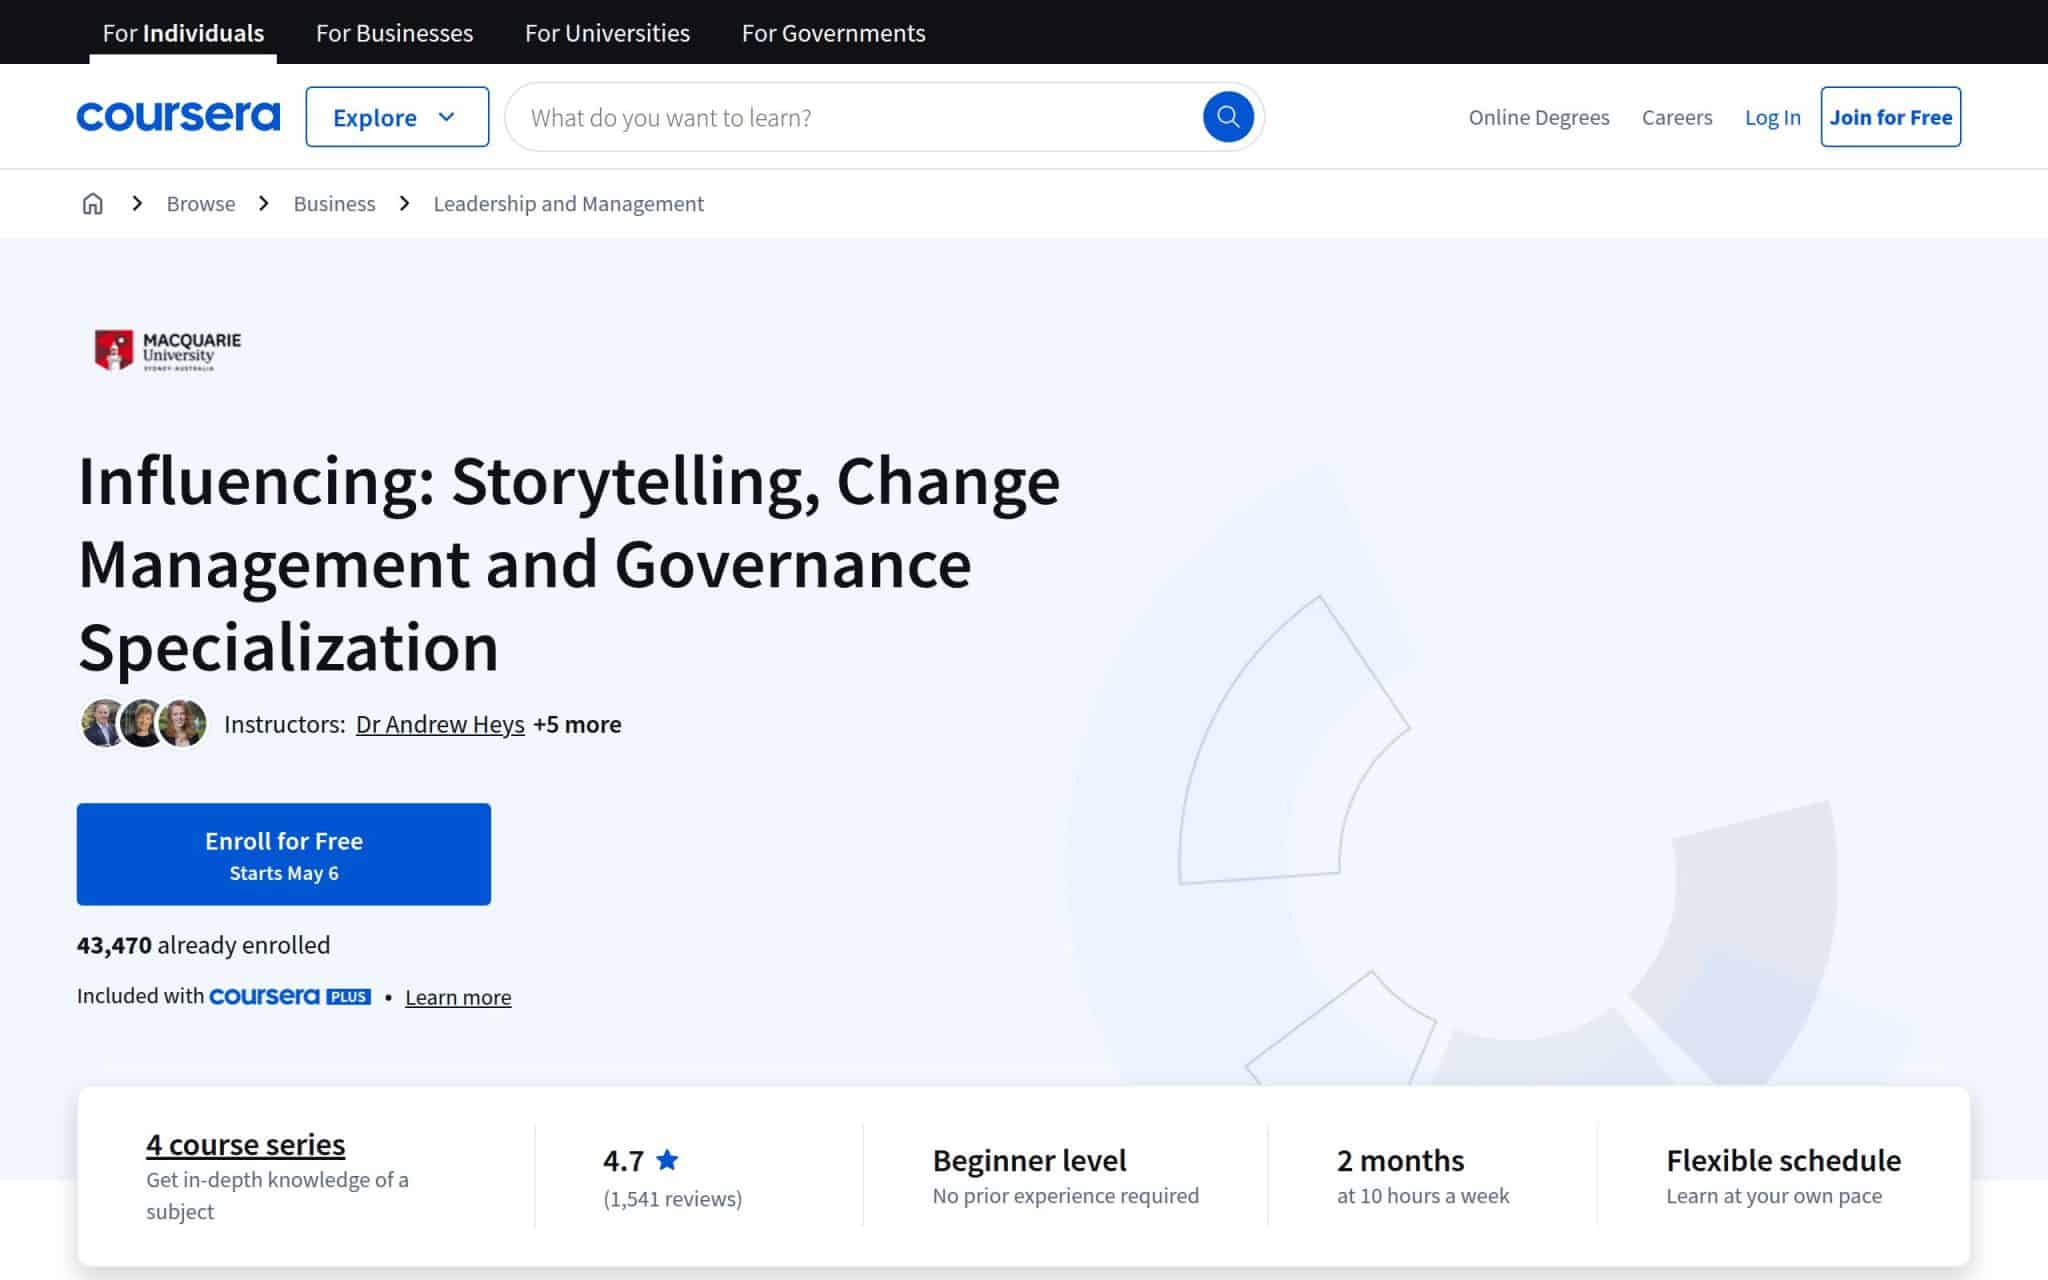Switch to the For Universities tab
The image size is (2048, 1280).
click(x=607, y=33)
